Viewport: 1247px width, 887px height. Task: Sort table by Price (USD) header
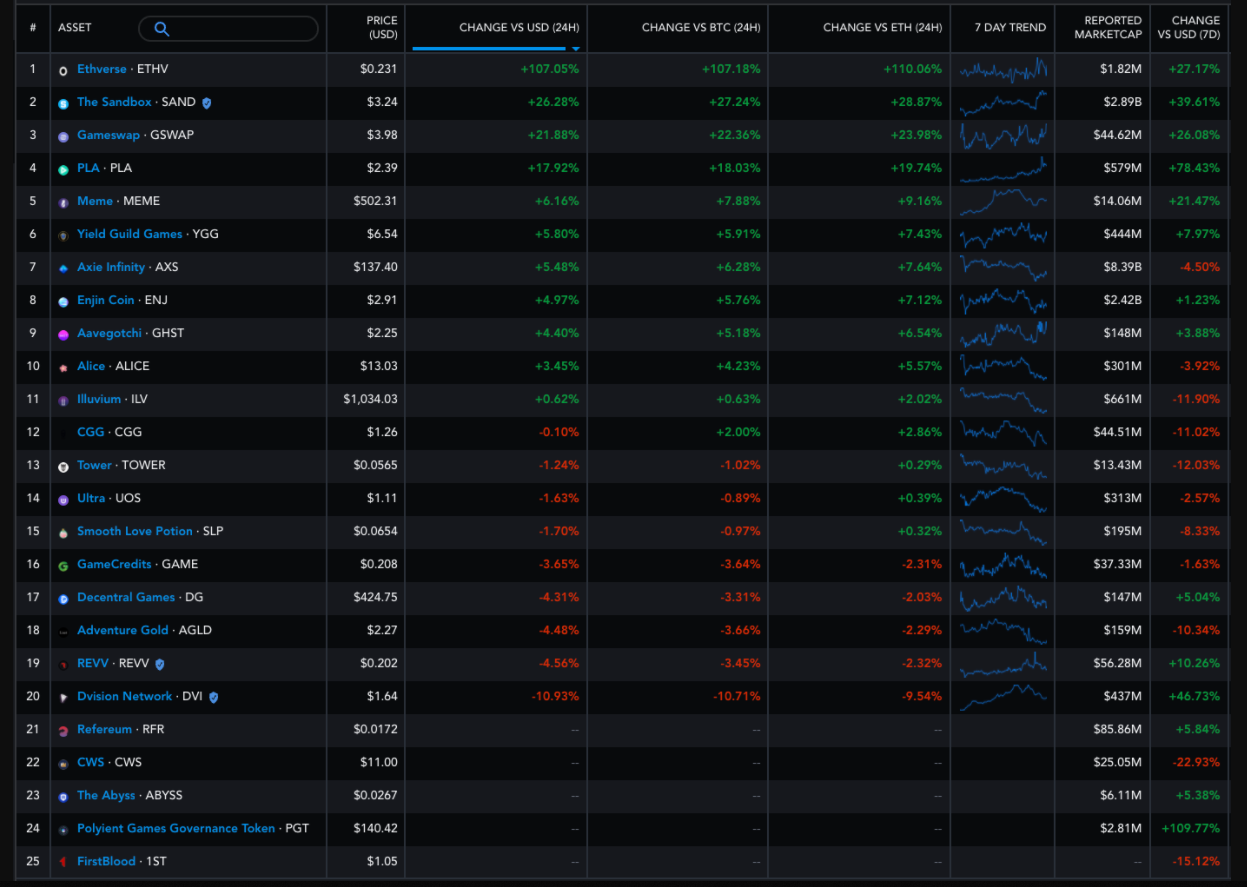[381, 28]
